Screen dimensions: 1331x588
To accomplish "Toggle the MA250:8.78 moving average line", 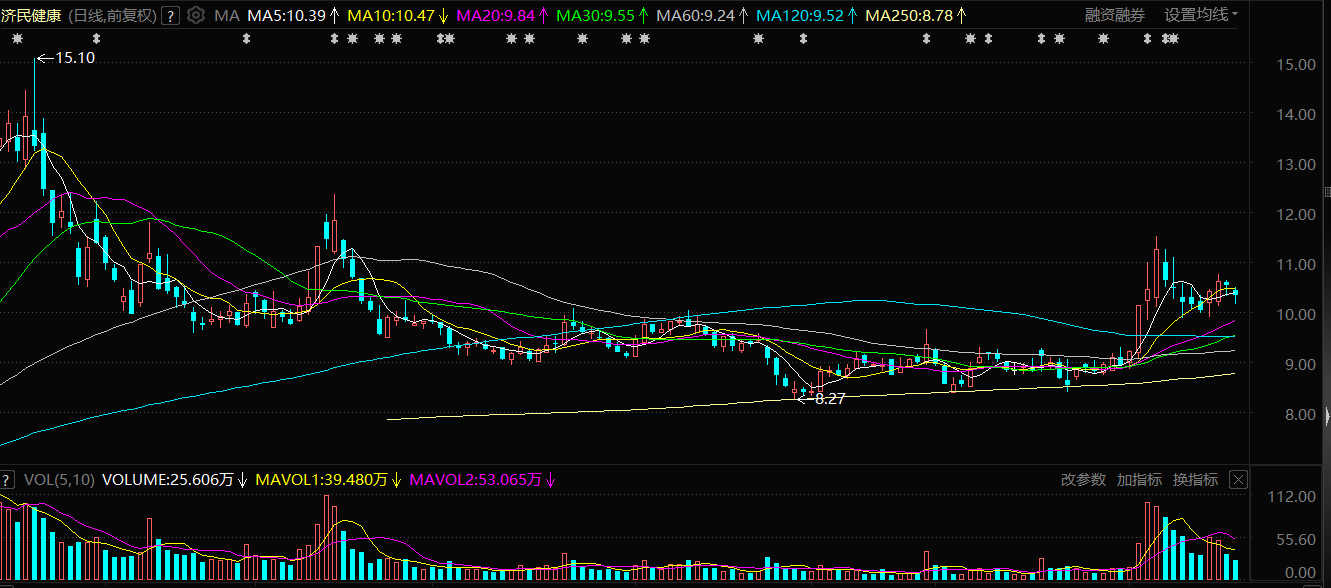I will 916,15.
